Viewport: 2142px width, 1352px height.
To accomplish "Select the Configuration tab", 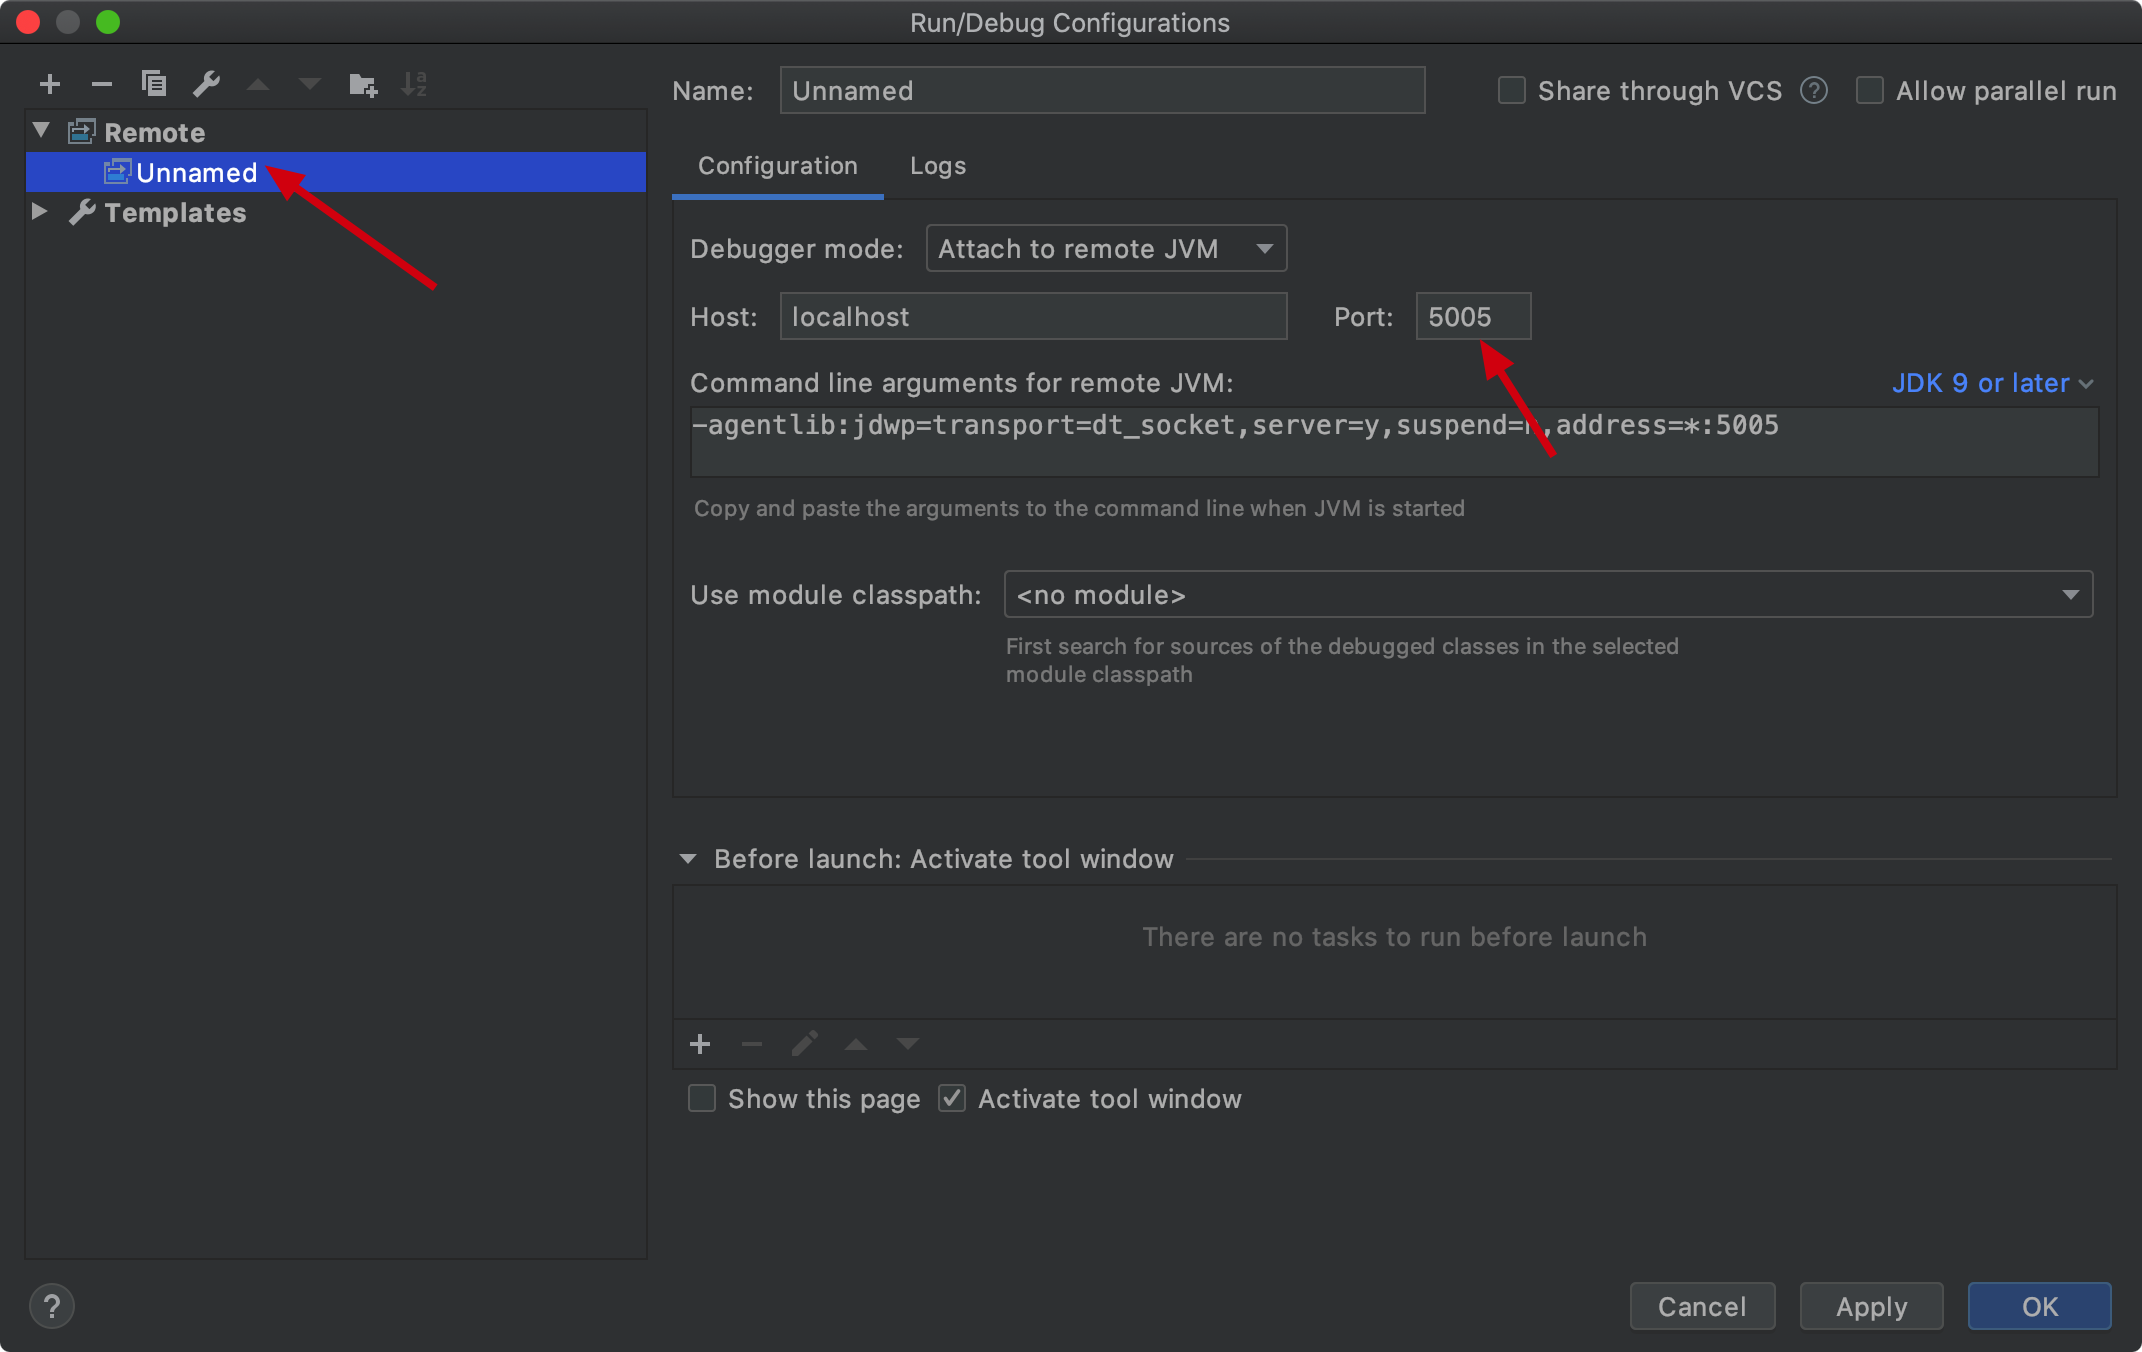I will tap(777, 166).
